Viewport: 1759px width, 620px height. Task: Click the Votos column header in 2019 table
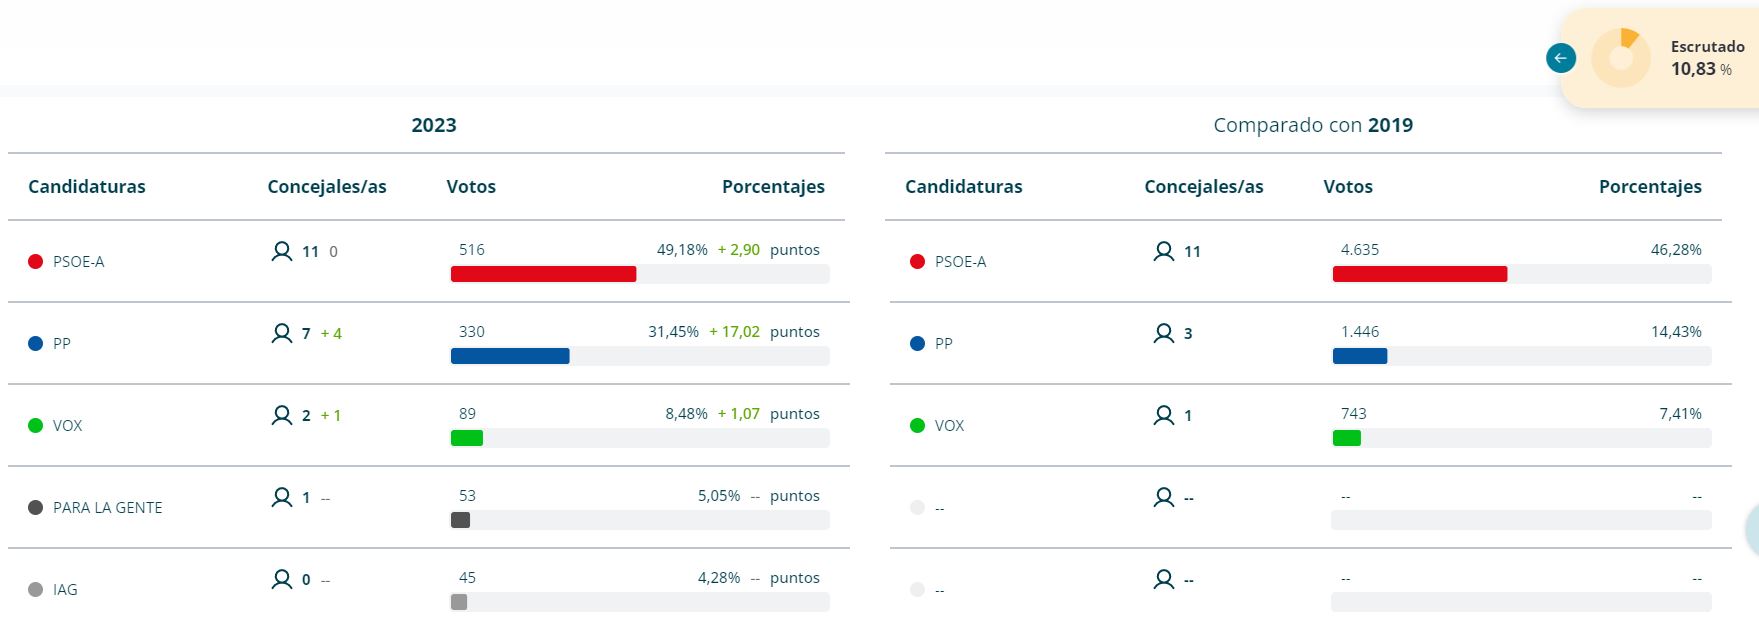point(1348,187)
